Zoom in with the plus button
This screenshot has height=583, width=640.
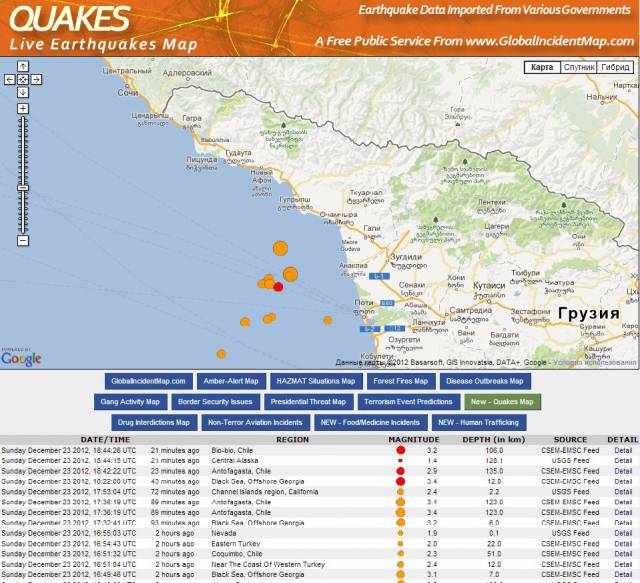click(23, 108)
